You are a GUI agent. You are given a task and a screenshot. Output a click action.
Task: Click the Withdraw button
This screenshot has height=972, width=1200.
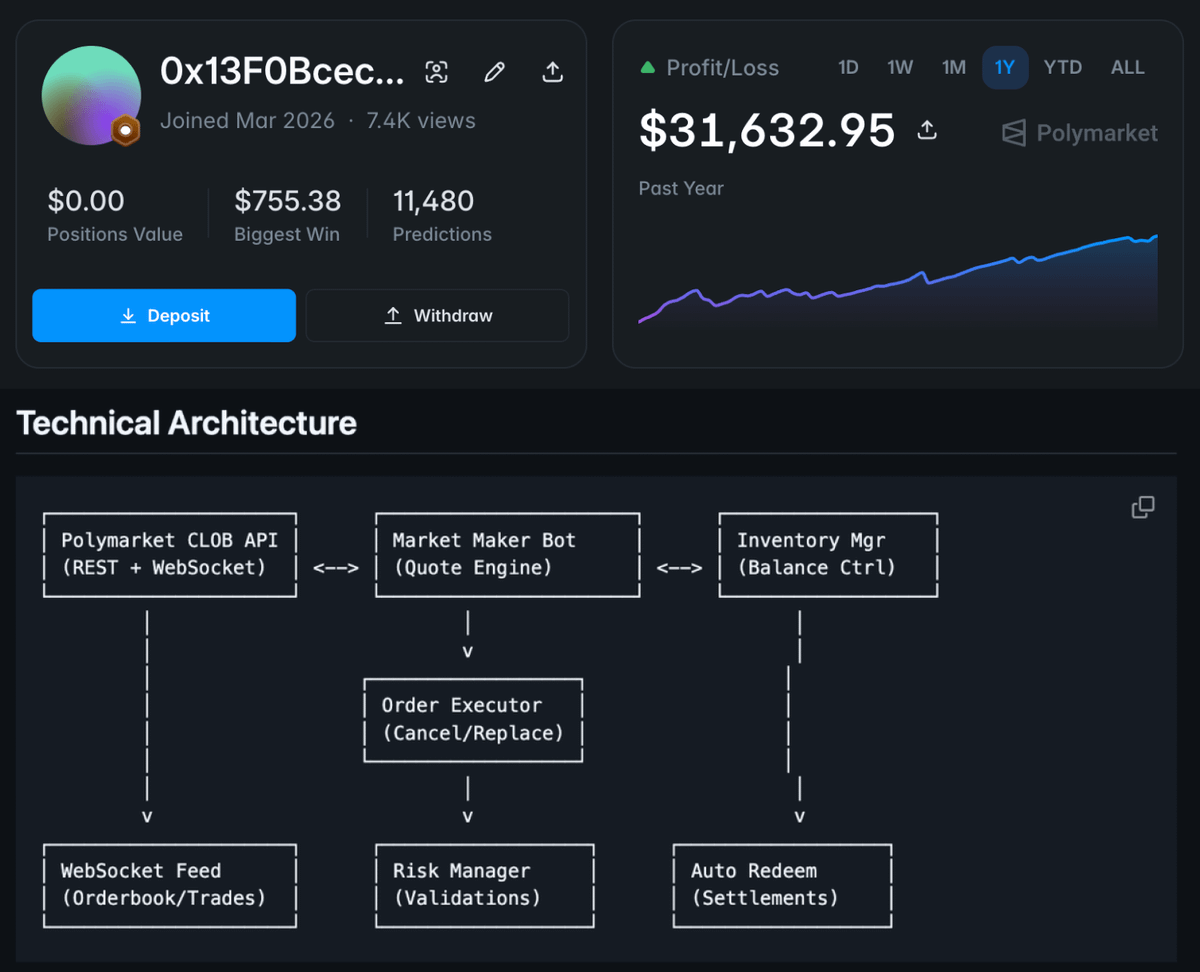click(437, 316)
